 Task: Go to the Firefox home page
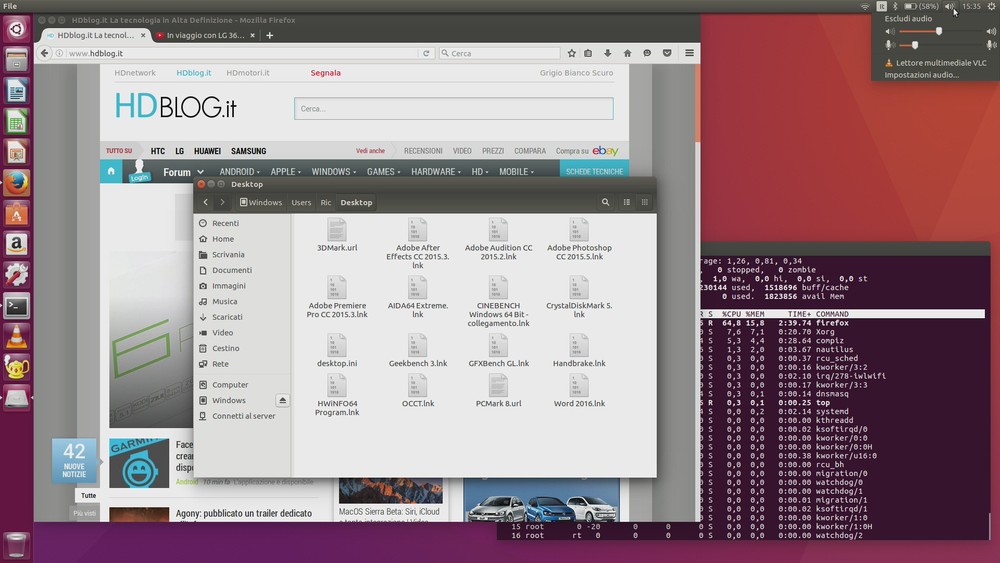pos(628,53)
